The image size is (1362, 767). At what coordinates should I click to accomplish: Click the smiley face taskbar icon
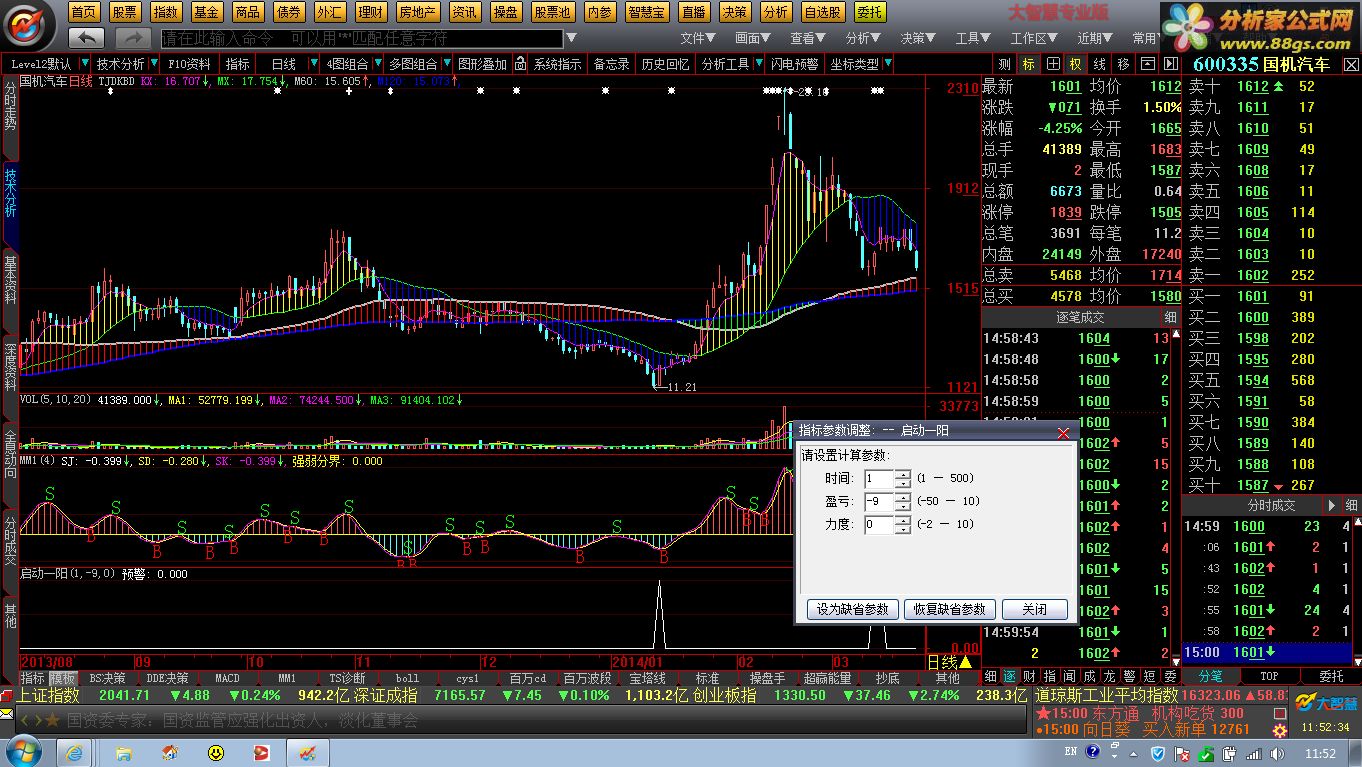[216, 752]
